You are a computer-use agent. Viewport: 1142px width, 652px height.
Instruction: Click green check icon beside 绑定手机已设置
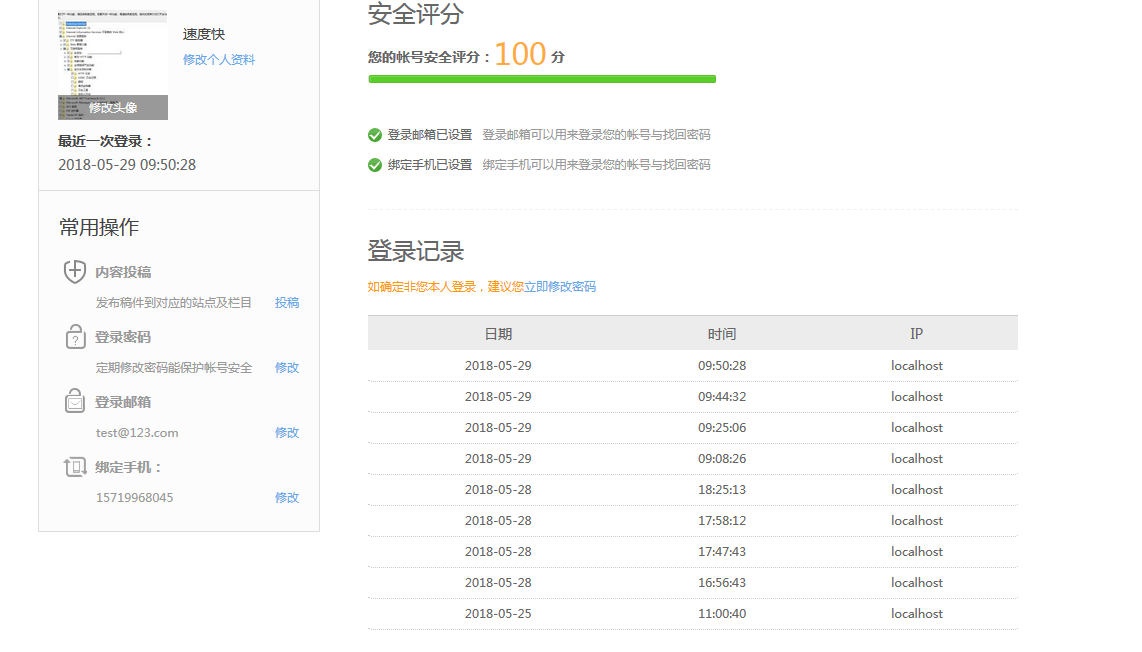coord(375,165)
